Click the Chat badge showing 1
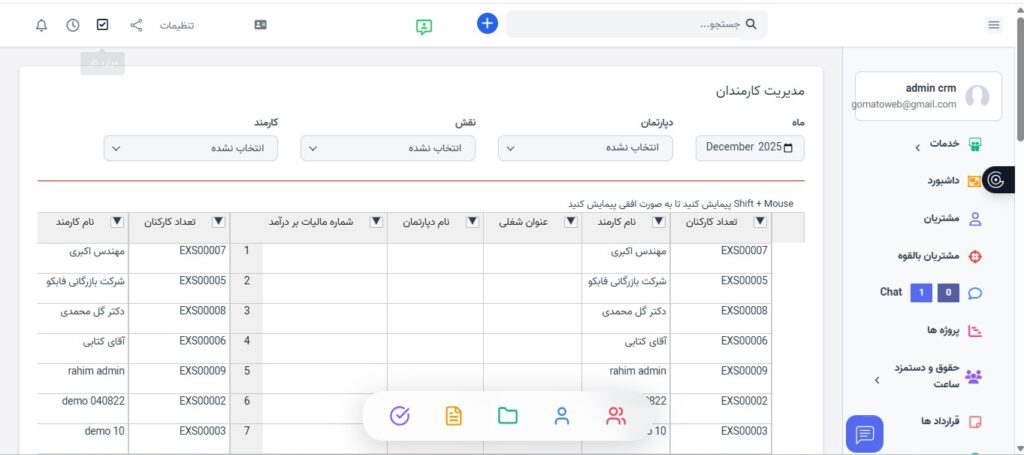The width and height of the screenshot is (1024, 455). click(x=921, y=293)
